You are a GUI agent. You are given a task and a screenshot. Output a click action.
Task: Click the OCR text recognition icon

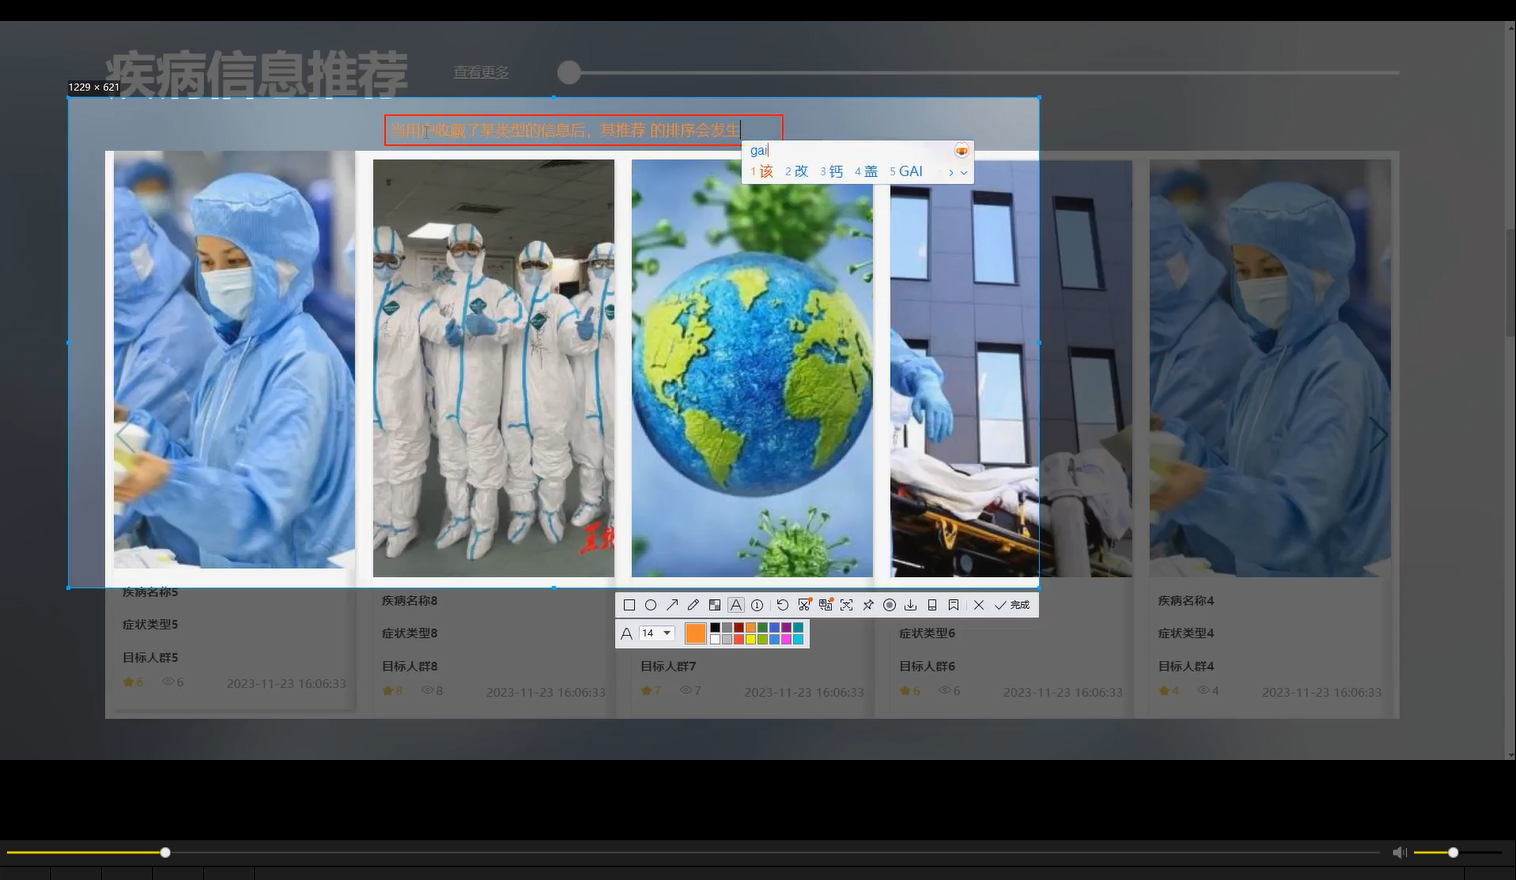[846, 605]
